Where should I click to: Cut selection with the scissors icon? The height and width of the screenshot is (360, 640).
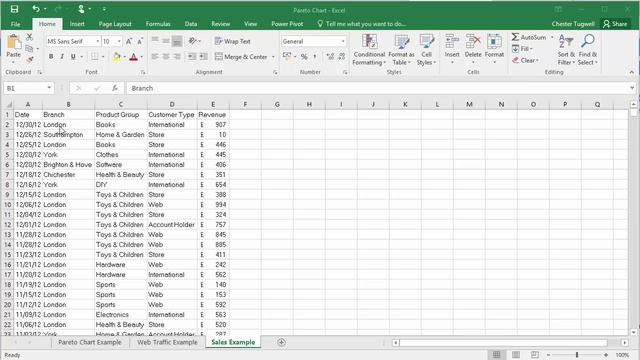pos(29,37)
